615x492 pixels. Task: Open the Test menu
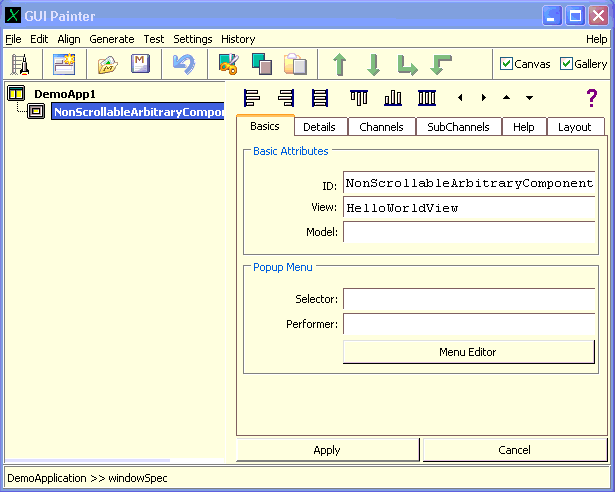click(154, 39)
